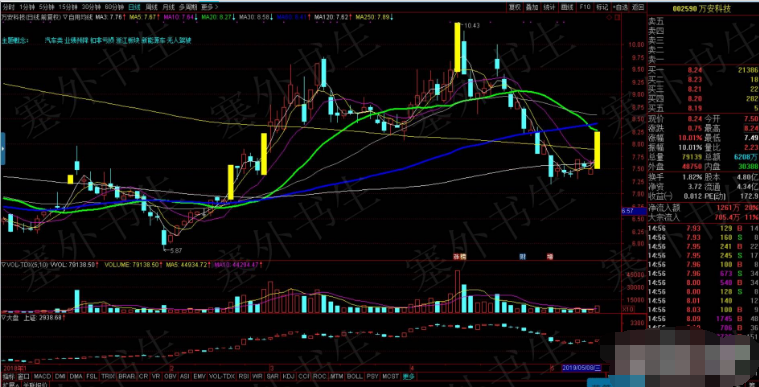Switch indicator to PSY
Viewport: 759px width, 387px height.
tap(372, 376)
